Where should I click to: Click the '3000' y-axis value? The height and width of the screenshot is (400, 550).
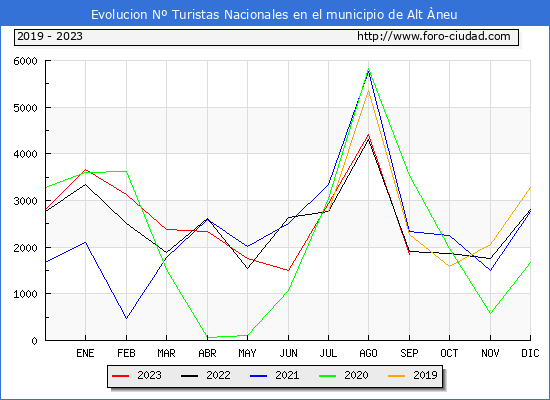(x=25, y=201)
